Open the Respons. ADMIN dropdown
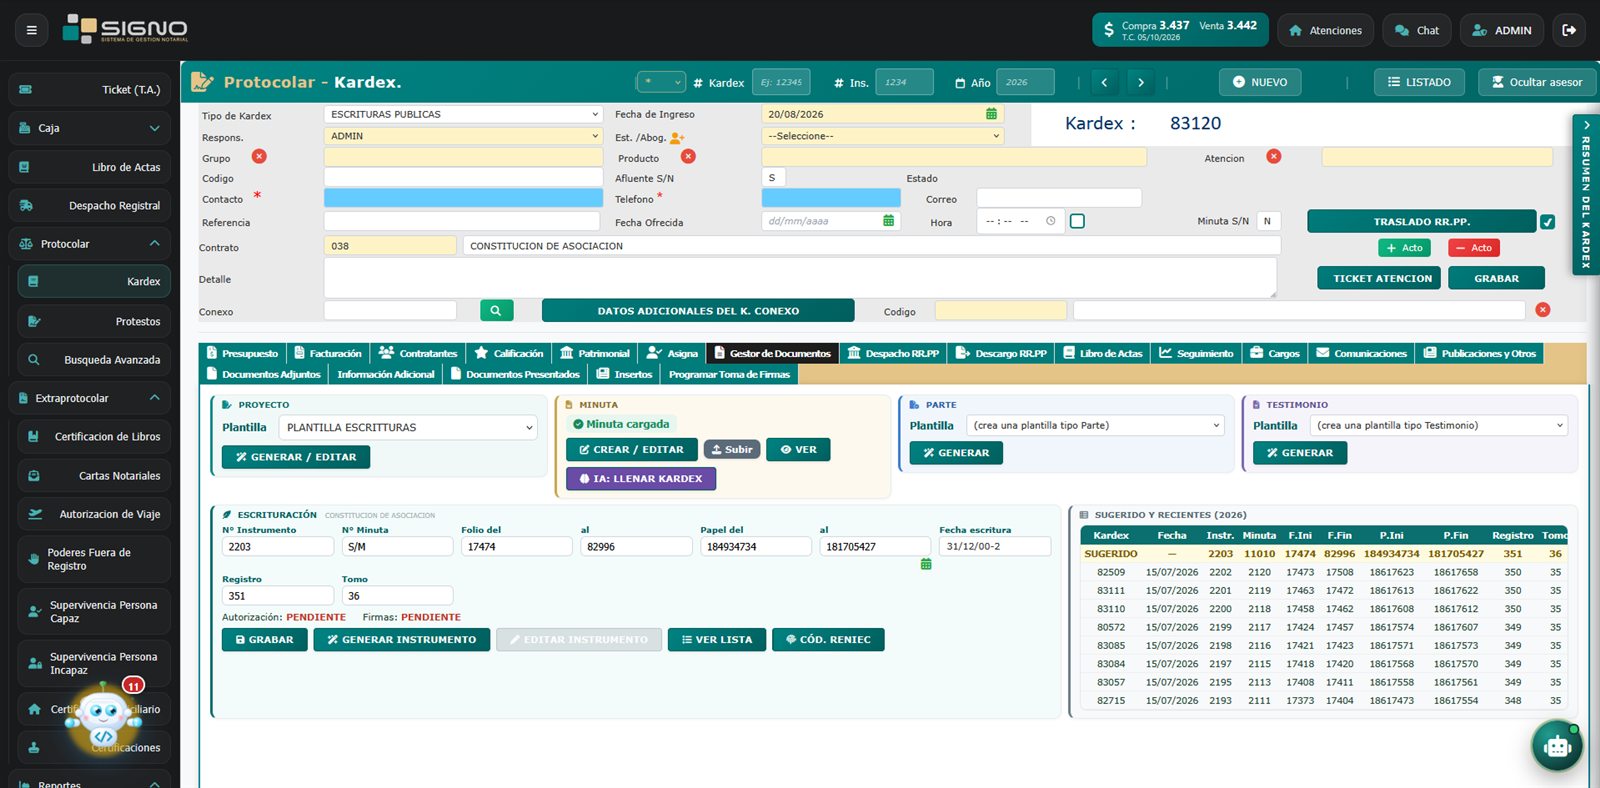This screenshot has height=788, width=1600. pyautogui.click(x=463, y=136)
